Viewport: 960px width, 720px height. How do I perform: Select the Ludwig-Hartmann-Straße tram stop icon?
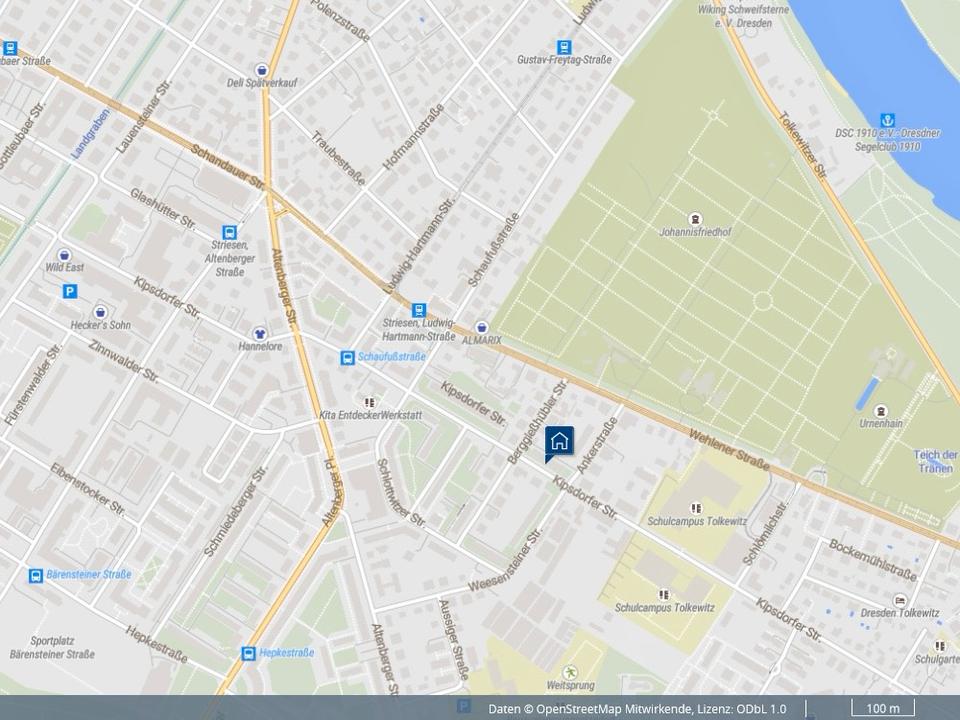tap(419, 310)
